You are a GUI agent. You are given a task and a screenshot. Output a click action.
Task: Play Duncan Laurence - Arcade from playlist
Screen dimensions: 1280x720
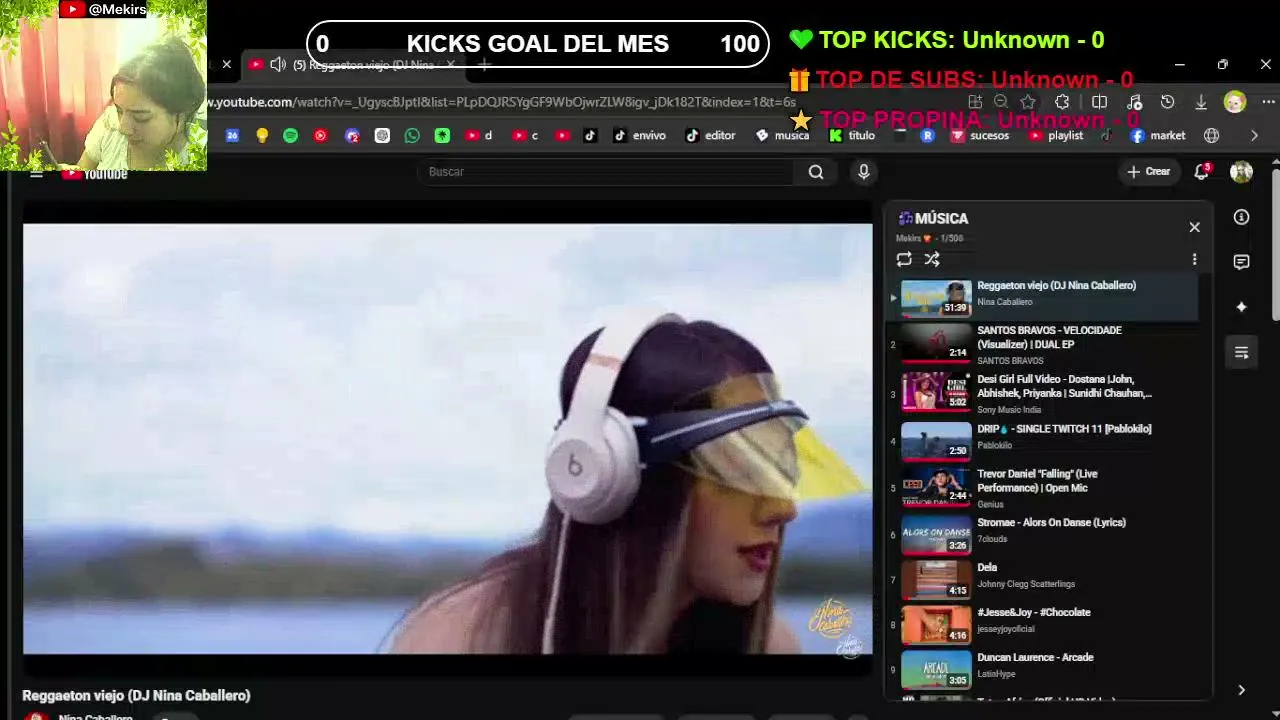pos(1044,669)
